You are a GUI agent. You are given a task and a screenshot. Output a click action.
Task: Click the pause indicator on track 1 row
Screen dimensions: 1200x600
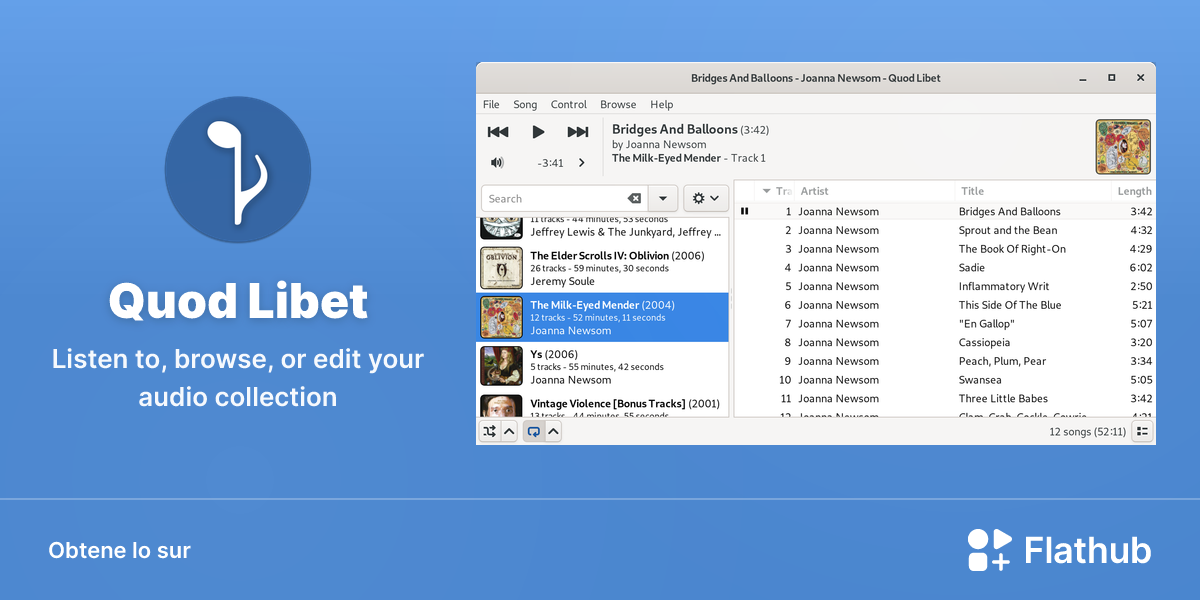pyautogui.click(x=744, y=211)
